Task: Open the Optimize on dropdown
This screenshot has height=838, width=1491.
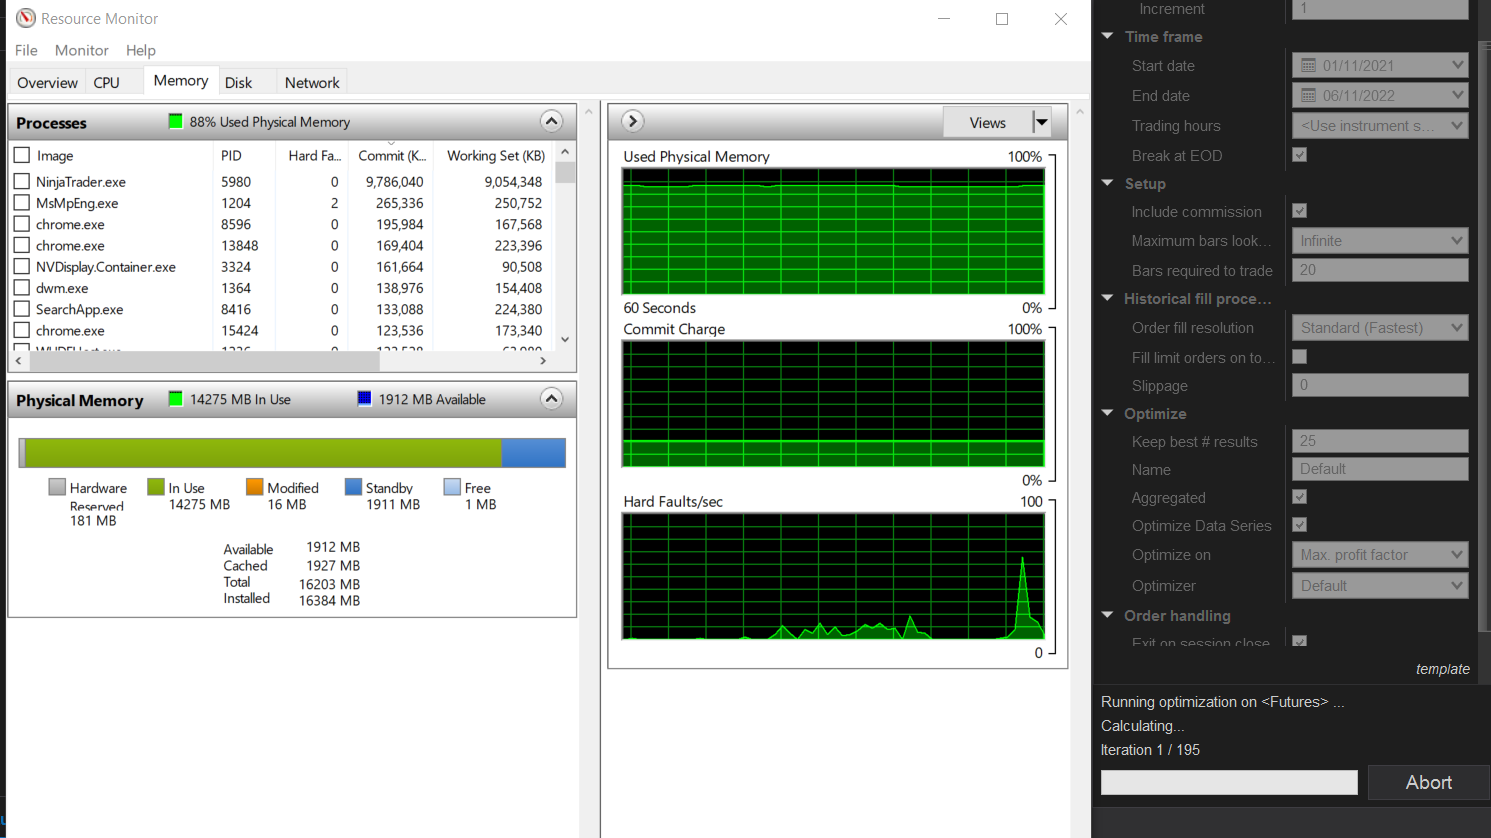Action: 1457,555
